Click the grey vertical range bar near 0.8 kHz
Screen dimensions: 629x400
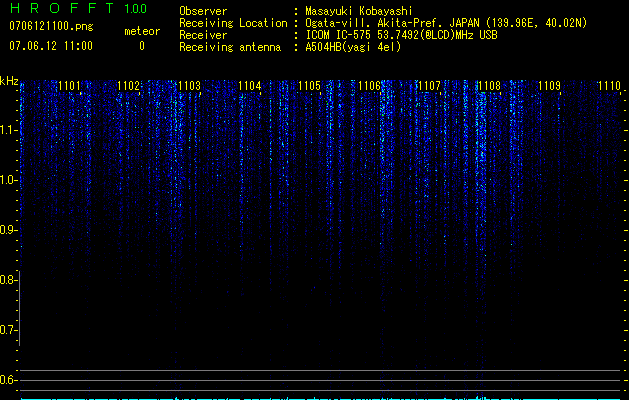19,308
